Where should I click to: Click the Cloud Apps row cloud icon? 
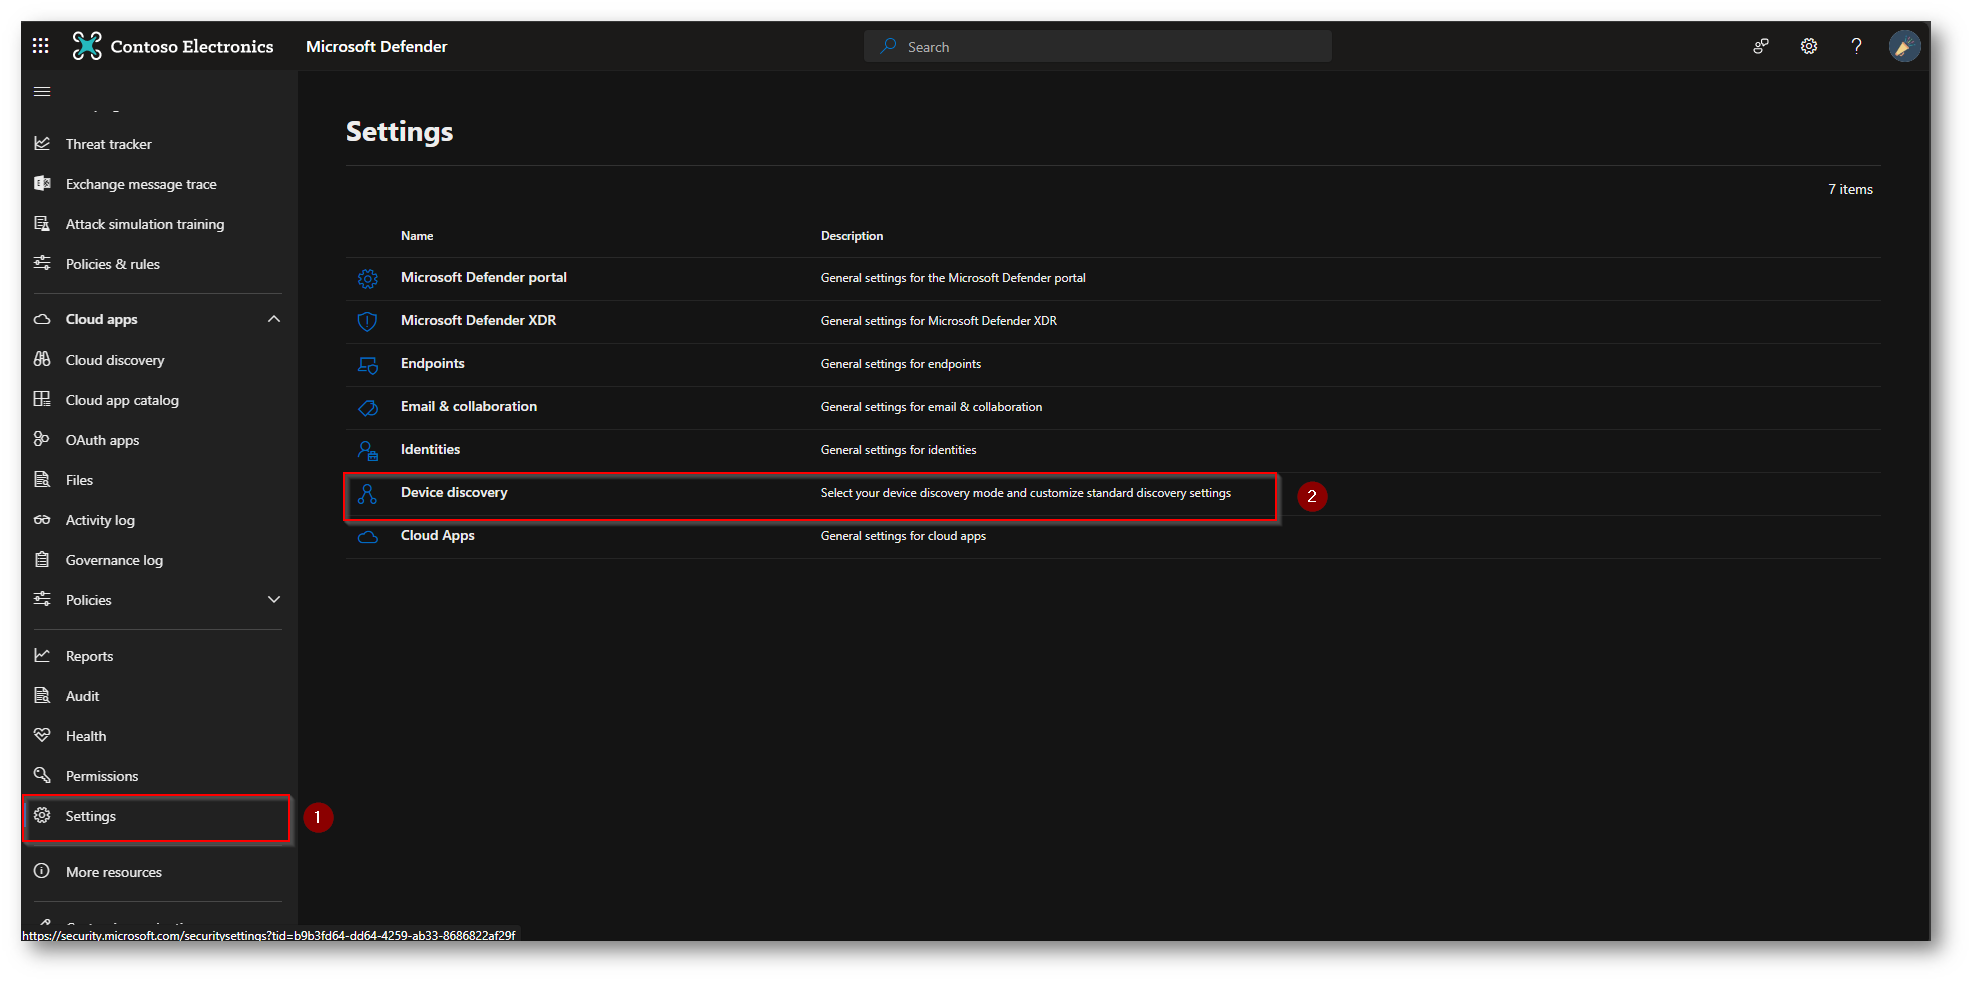click(368, 537)
